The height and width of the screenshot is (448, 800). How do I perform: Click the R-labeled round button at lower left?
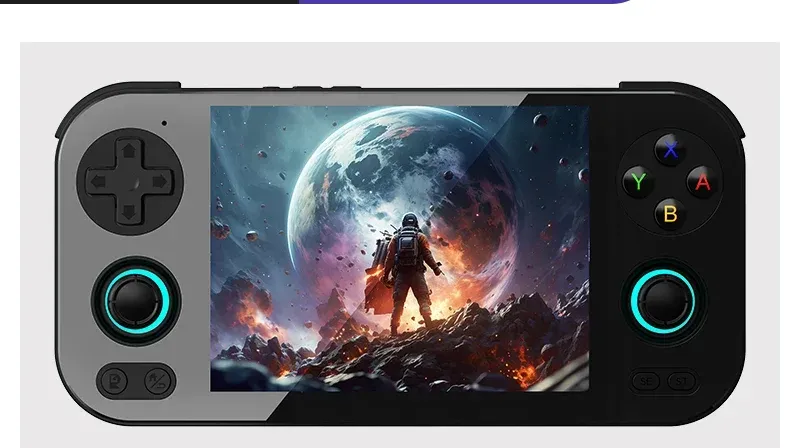point(115,381)
